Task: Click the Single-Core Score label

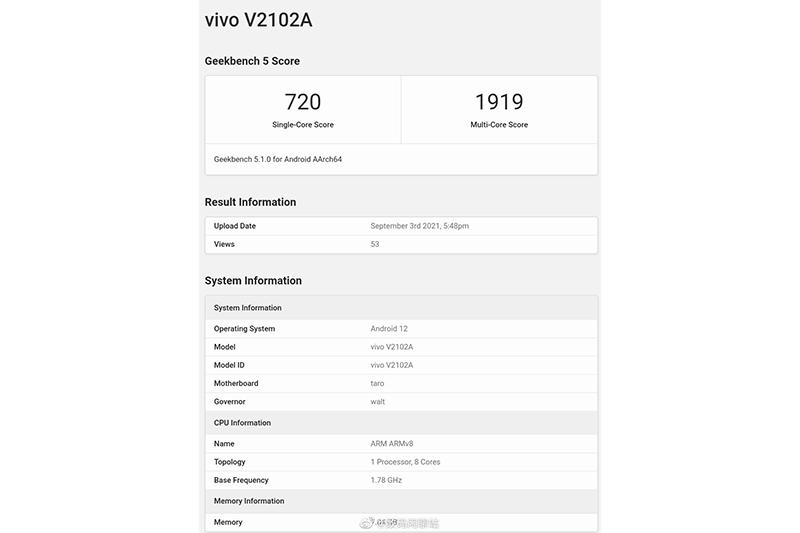Action: coord(303,125)
